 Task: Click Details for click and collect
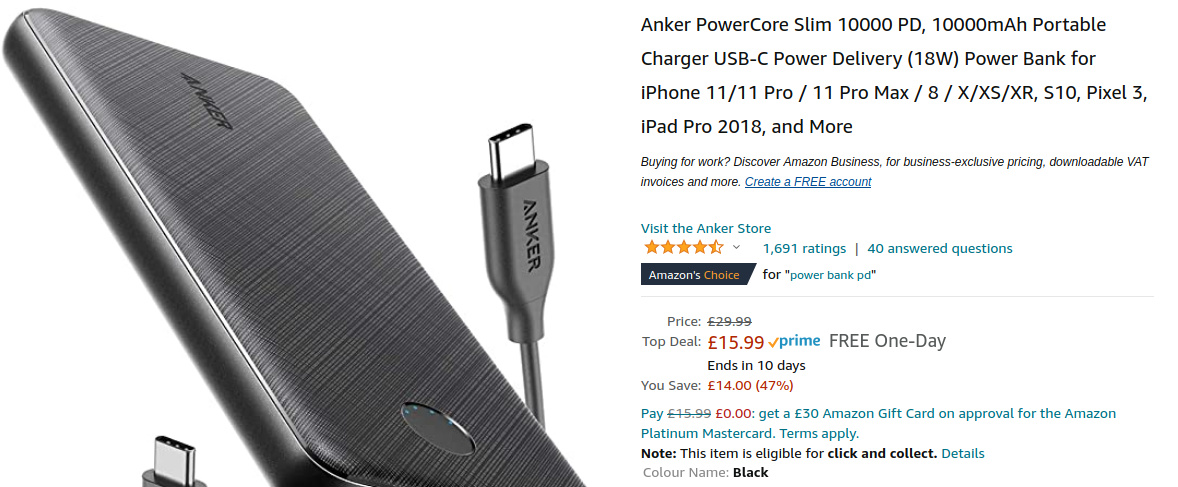click(962, 453)
